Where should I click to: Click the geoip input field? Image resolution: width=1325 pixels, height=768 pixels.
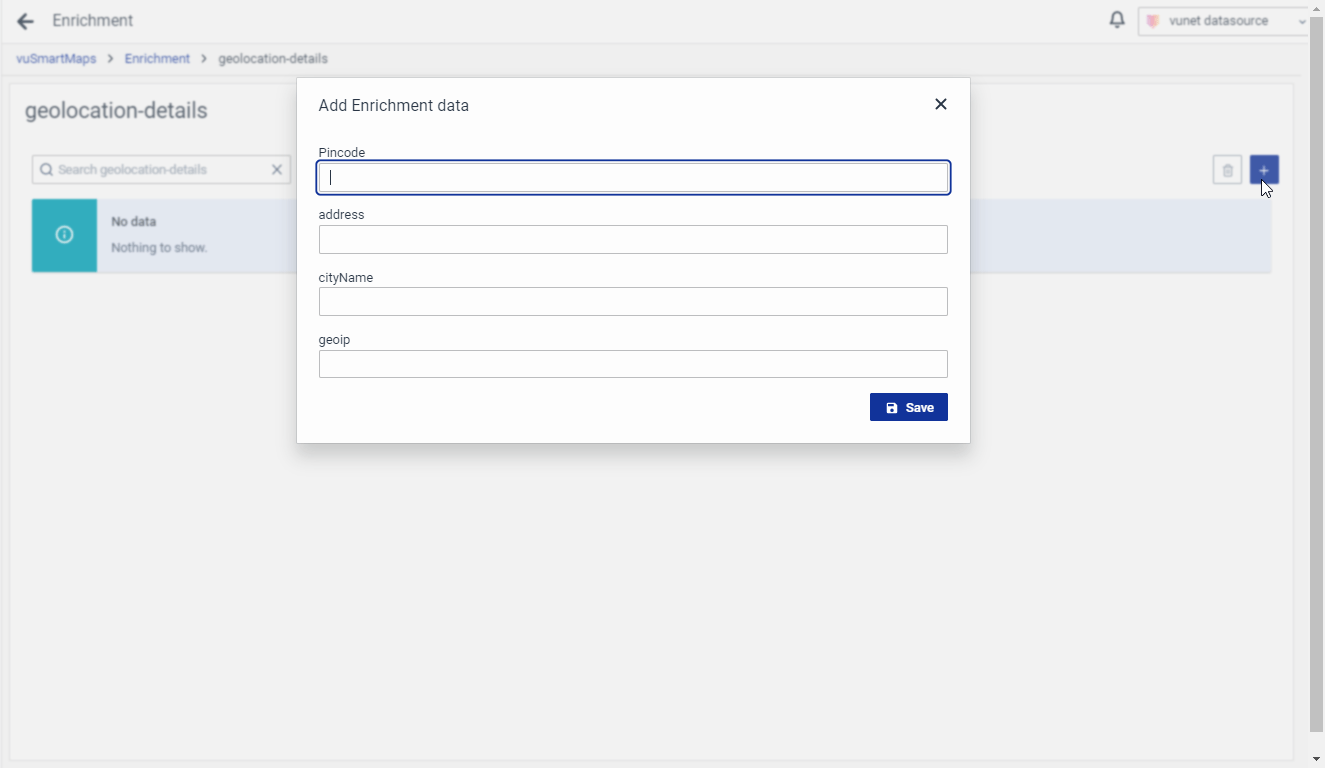pyautogui.click(x=633, y=364)
